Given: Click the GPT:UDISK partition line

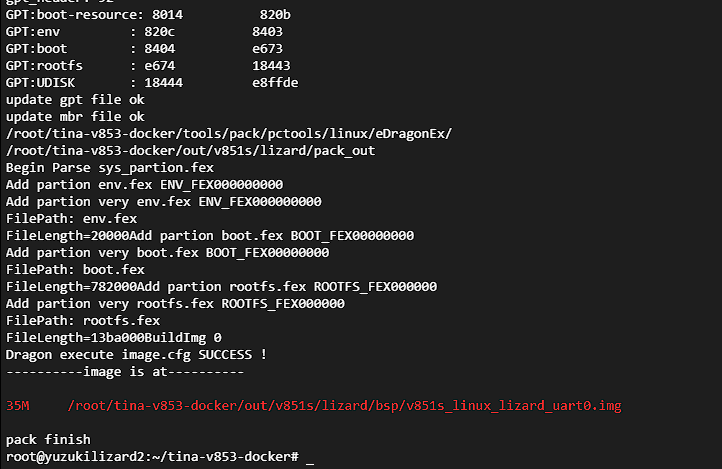Looking at the screenshot, I should (x=151, y=82).
